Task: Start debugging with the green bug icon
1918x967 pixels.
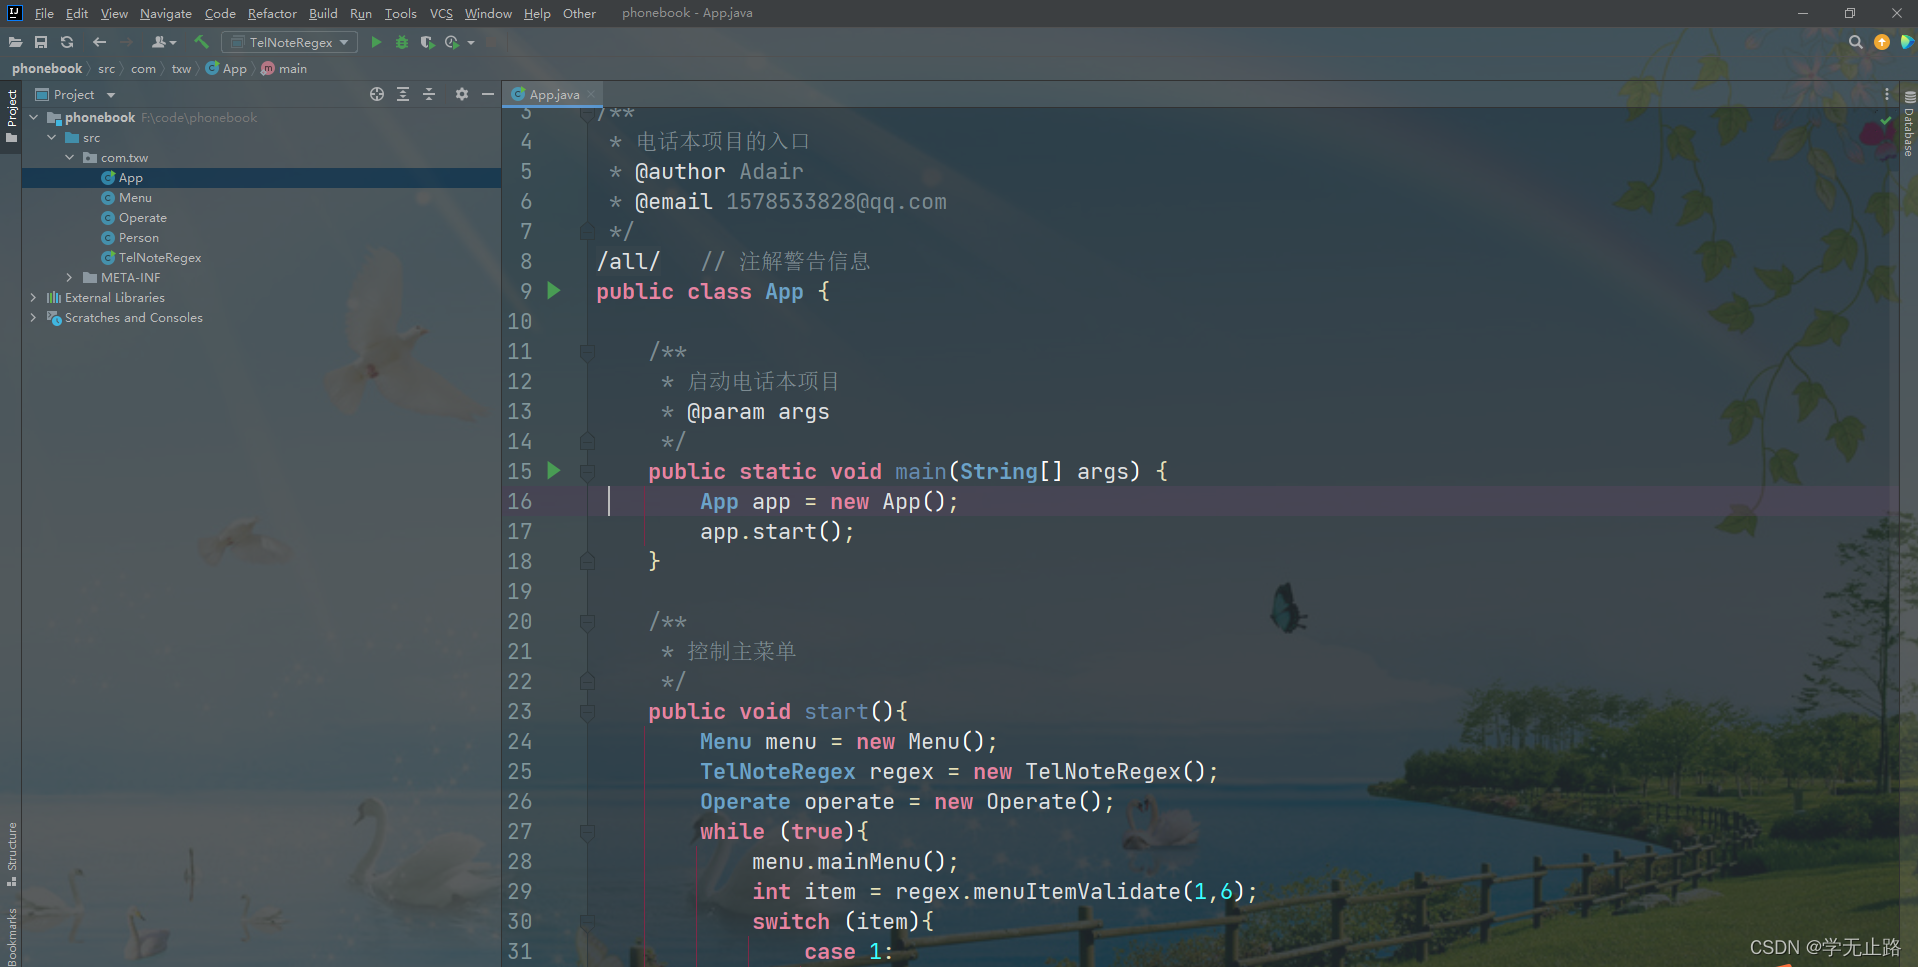Action: coord(402,42)
